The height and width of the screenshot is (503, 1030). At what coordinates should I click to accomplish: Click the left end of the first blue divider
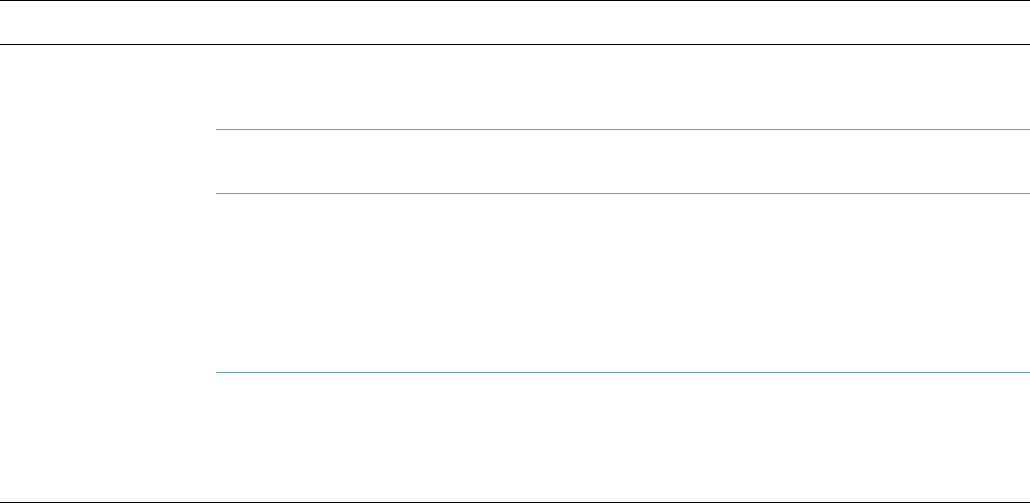(220, 129)
